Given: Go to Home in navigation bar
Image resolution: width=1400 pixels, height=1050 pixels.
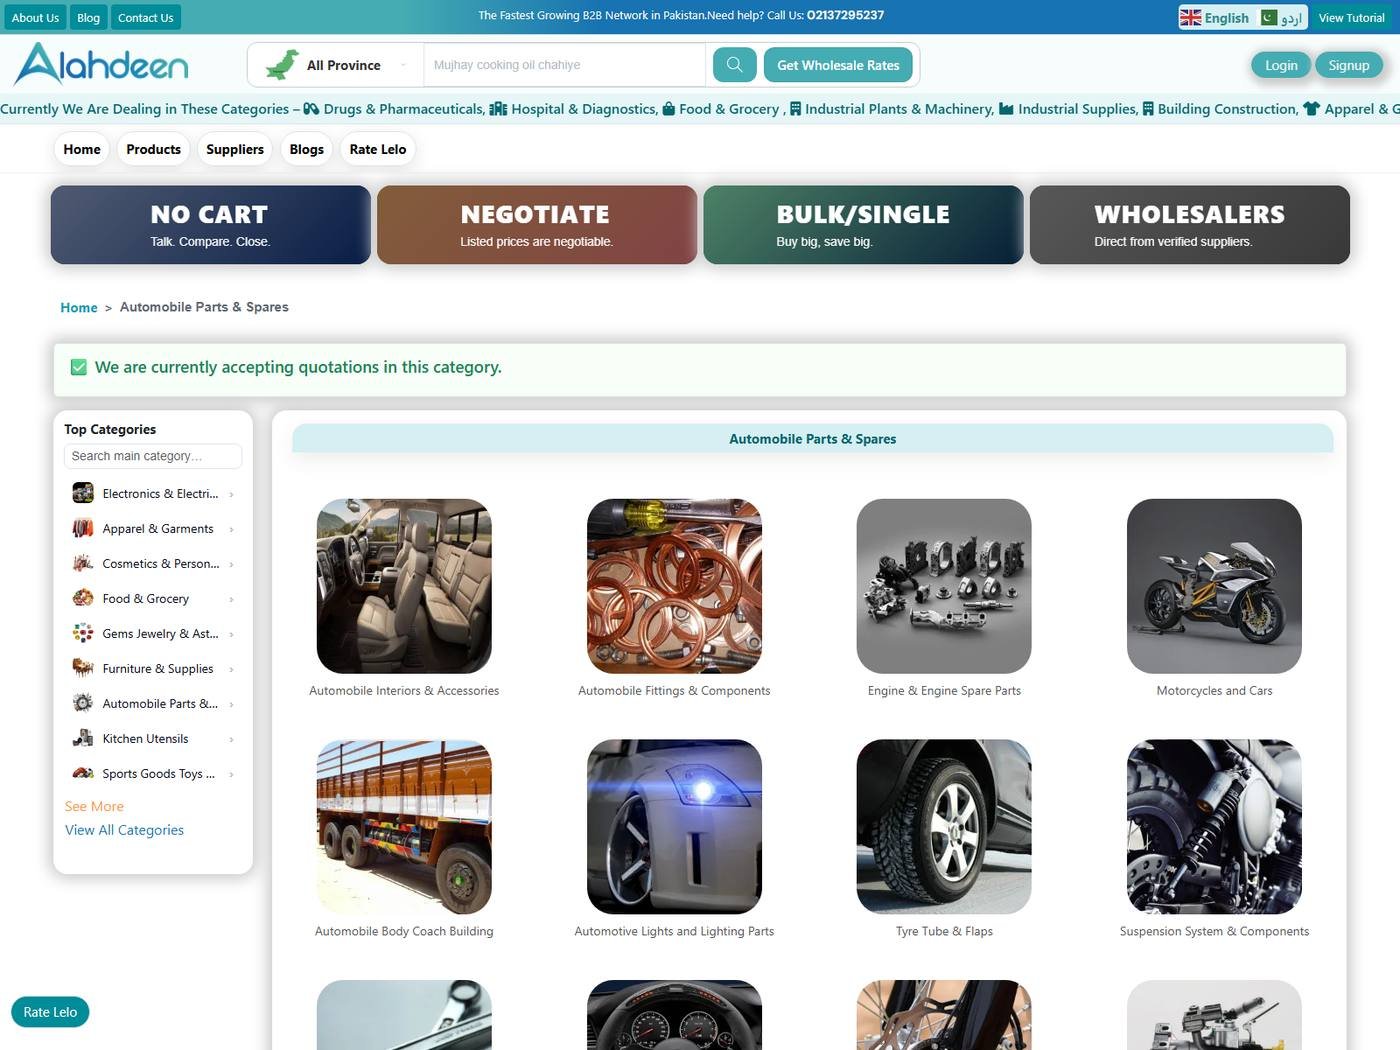Looking at the screenshot, I should [82, 149].
